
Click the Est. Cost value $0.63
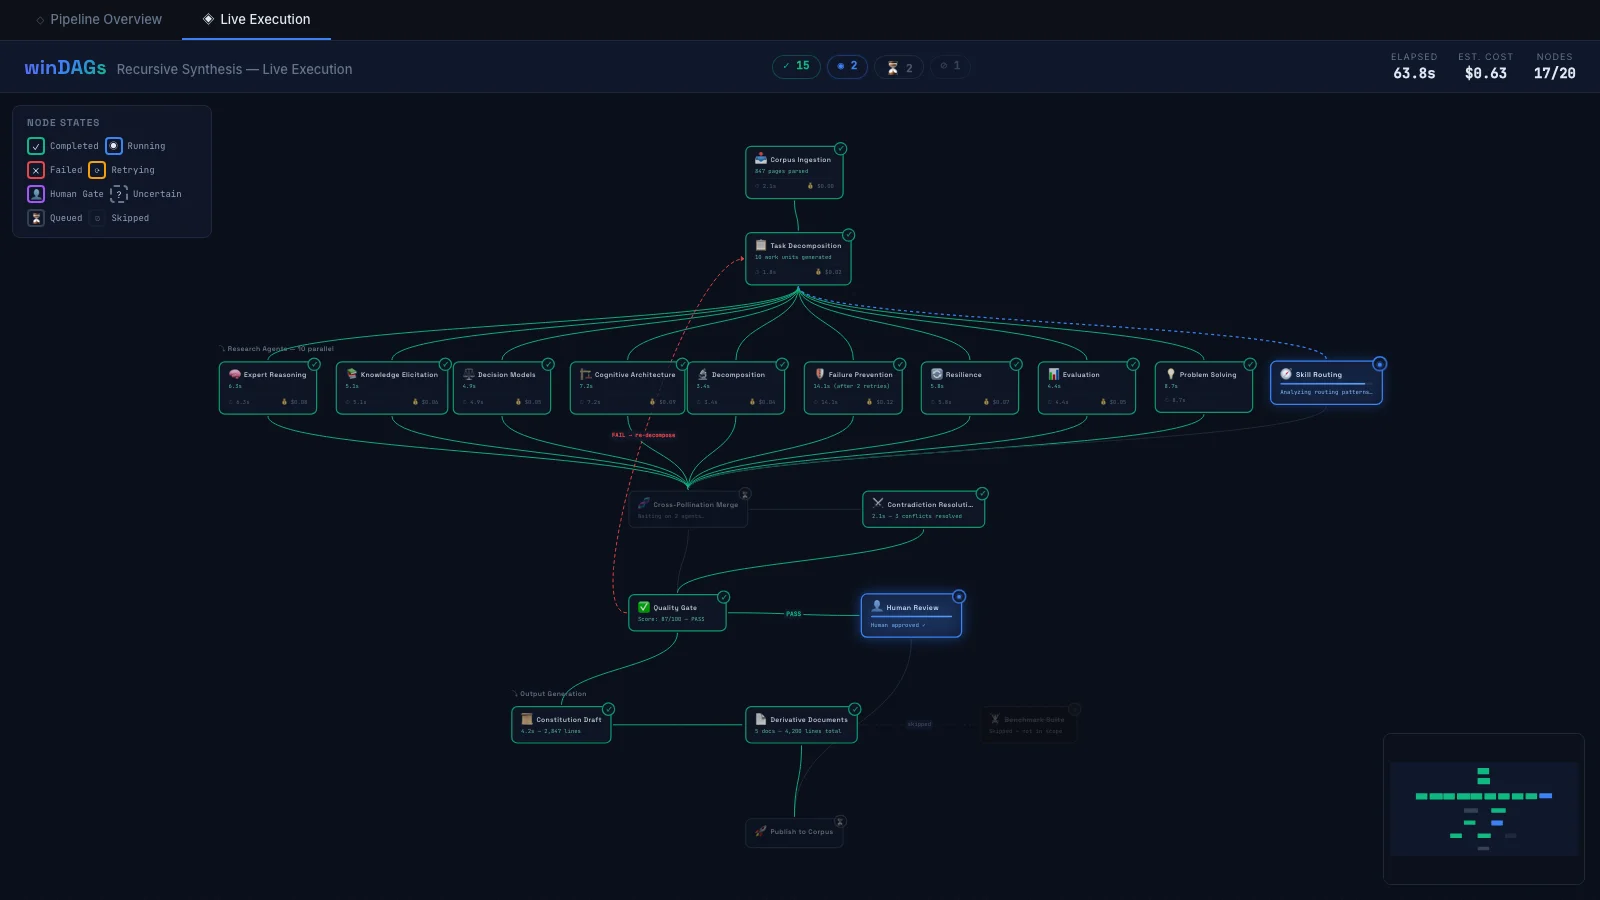click(x=1485, y=73)
